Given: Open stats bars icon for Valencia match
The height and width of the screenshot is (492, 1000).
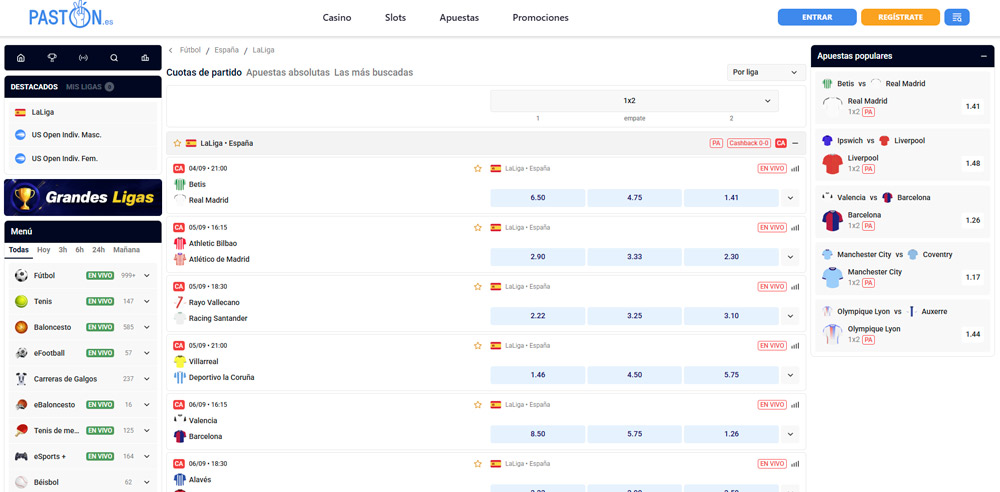Looking at the screenshot, I should point(795,405).
